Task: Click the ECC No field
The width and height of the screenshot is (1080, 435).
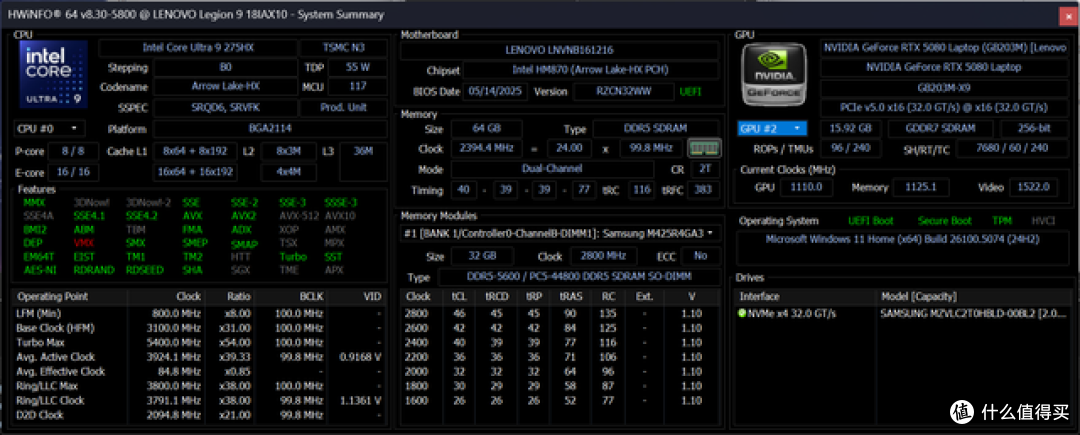Action: pyautogui.click(x=700, y=256)
